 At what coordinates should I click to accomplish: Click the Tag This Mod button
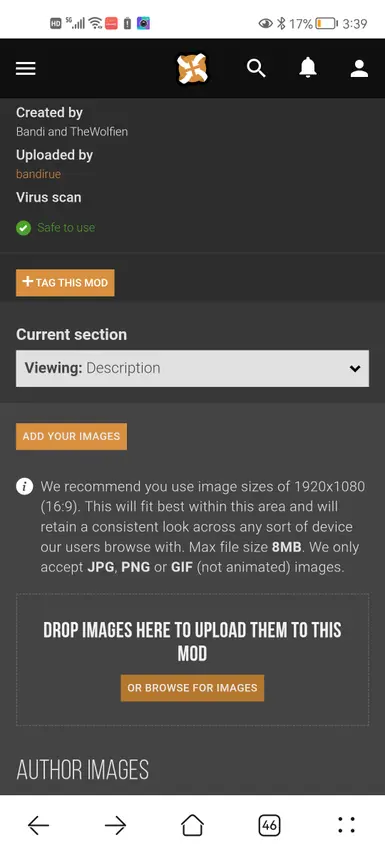click(x=65, y=283)
